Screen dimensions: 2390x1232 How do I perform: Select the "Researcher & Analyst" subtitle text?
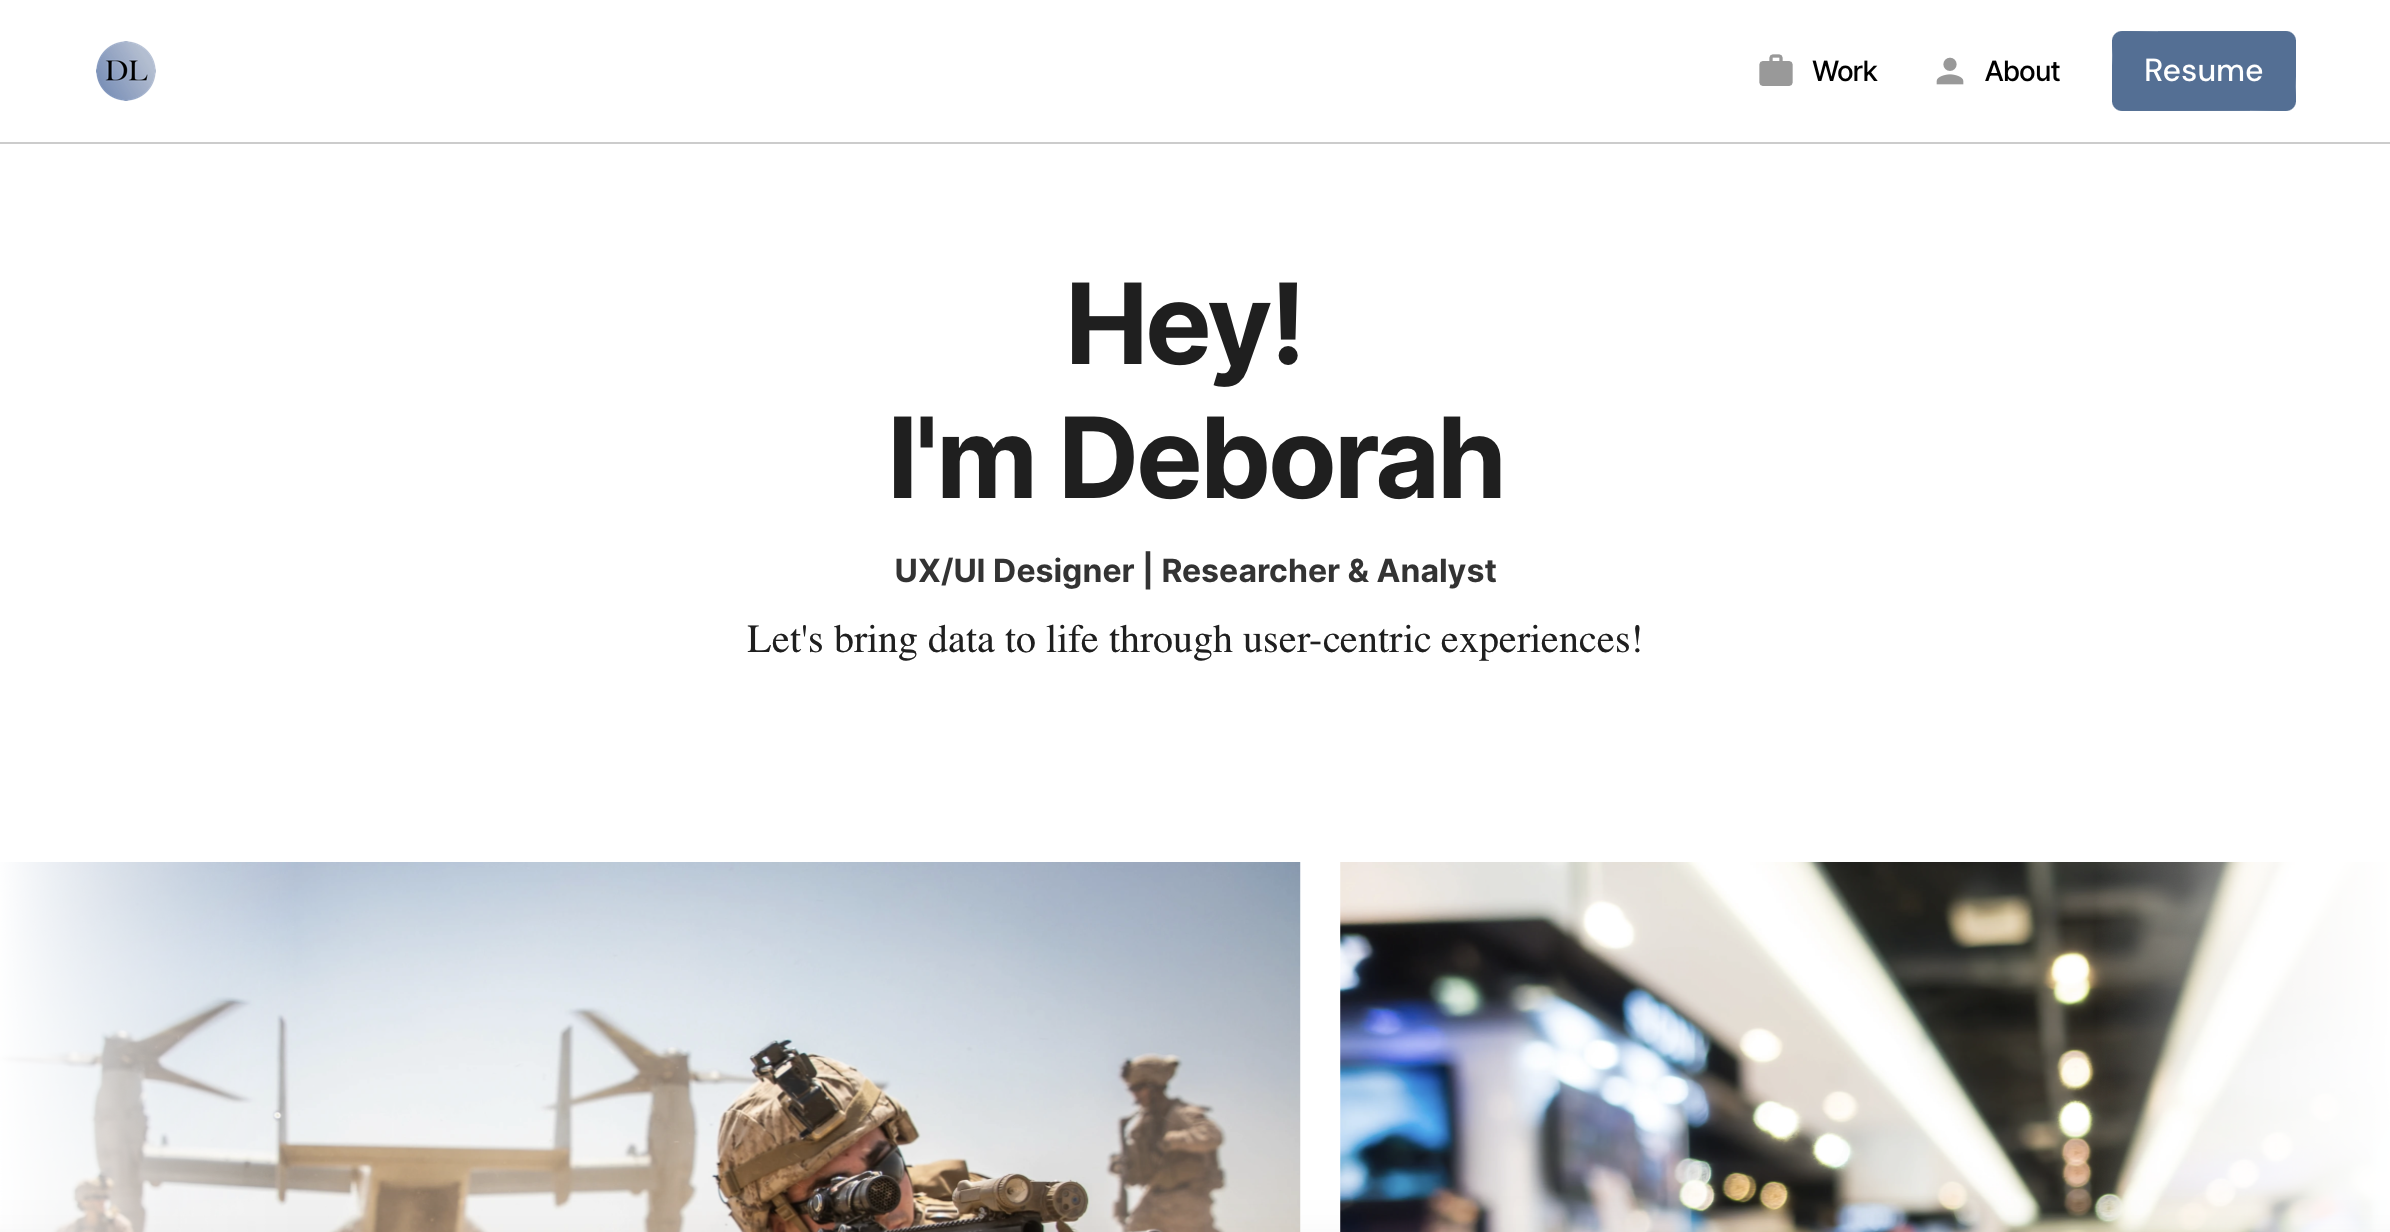1328,571
